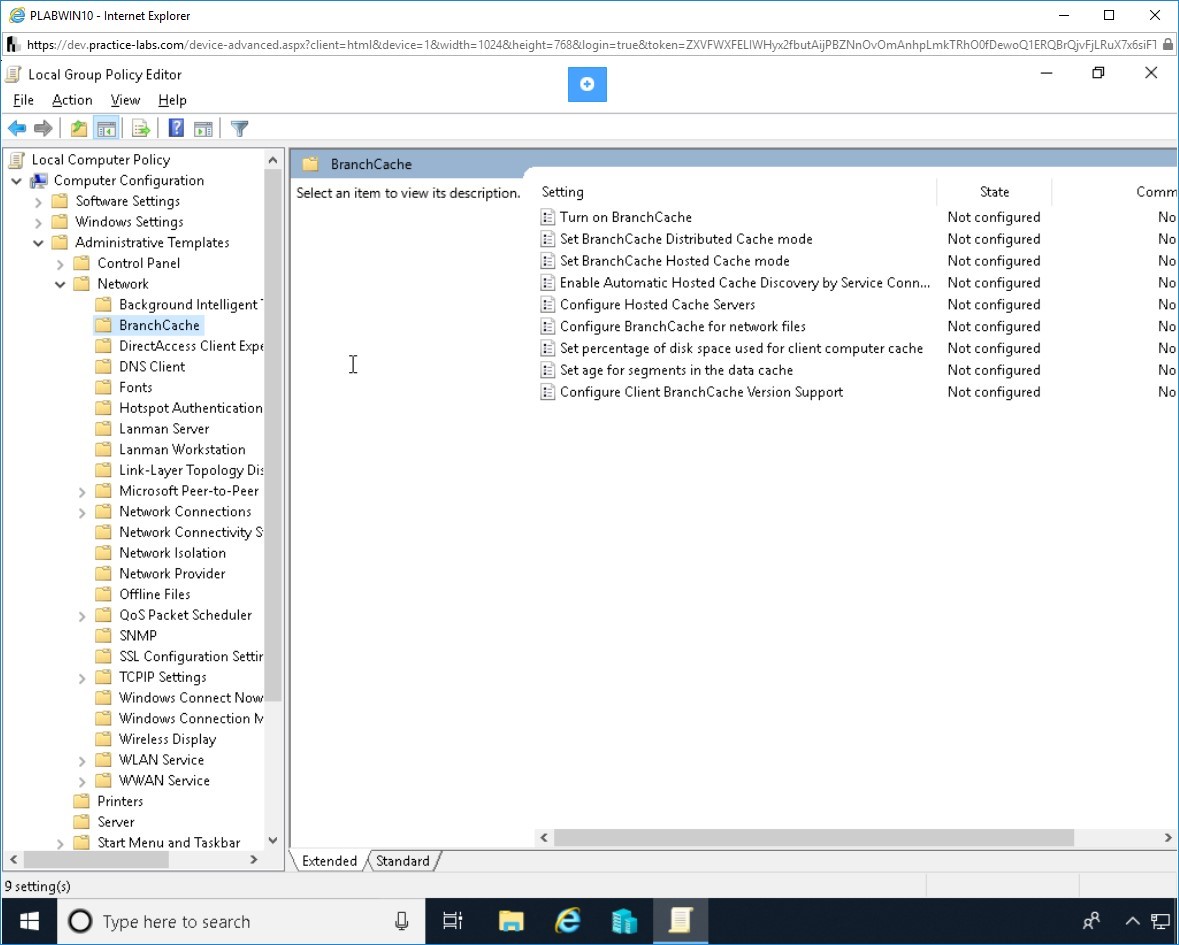This screenshot has height=945, width=1179.
Task: Click the browser address bar URL
Action: click(x=591, y=44)
